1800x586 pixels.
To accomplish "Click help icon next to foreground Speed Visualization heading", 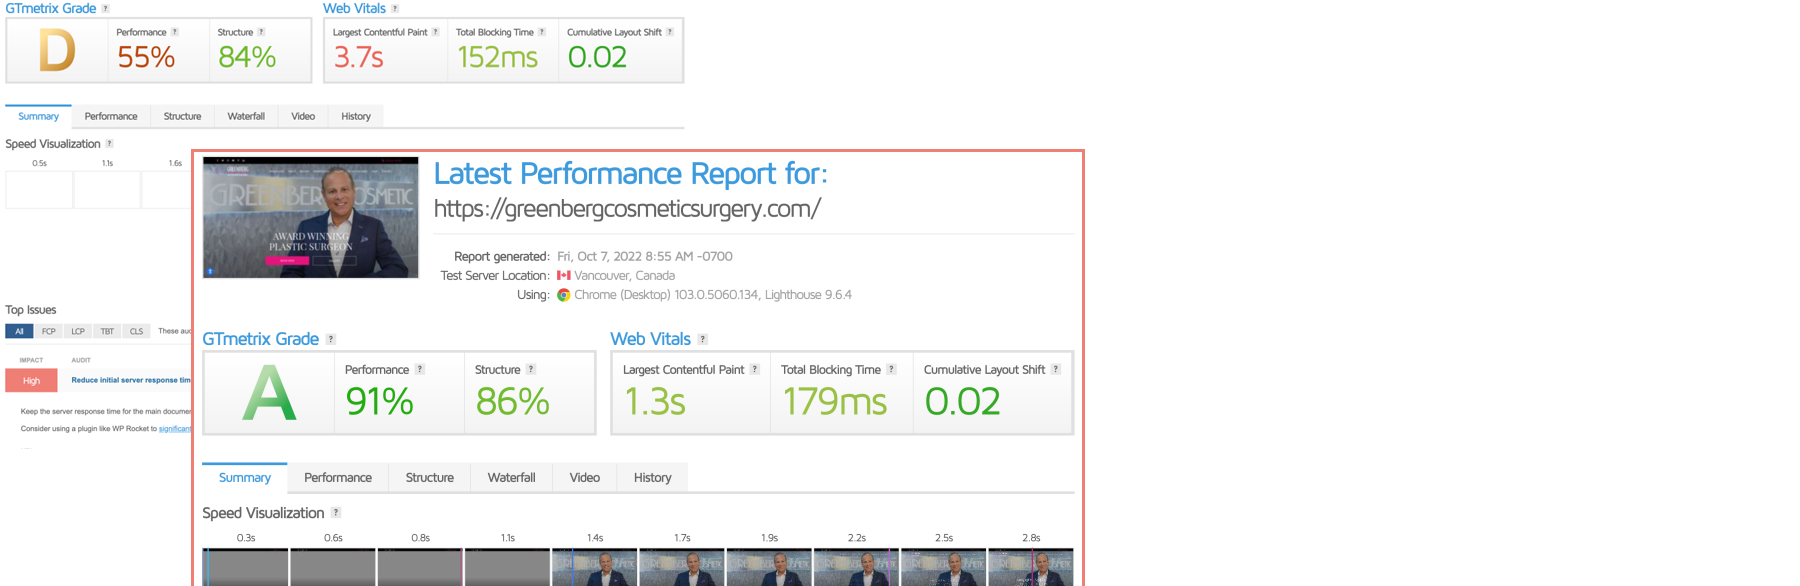I will pos(336,512).
